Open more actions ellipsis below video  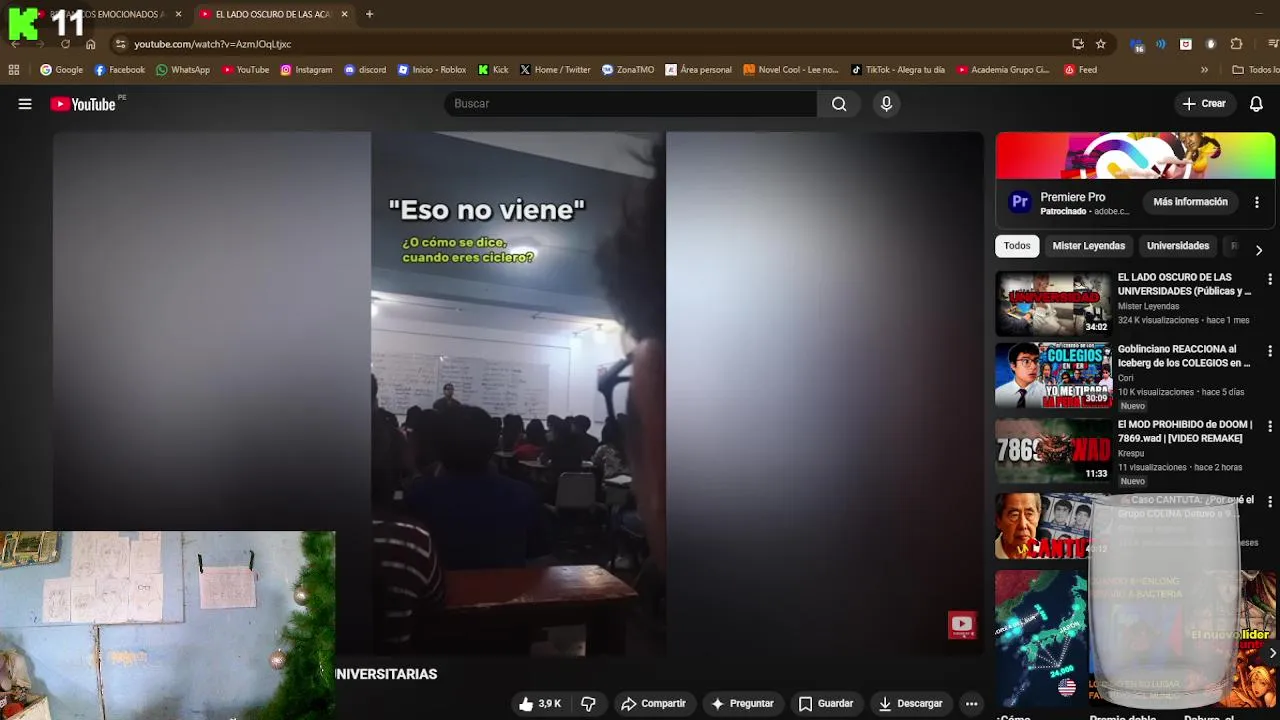(971, 704)
